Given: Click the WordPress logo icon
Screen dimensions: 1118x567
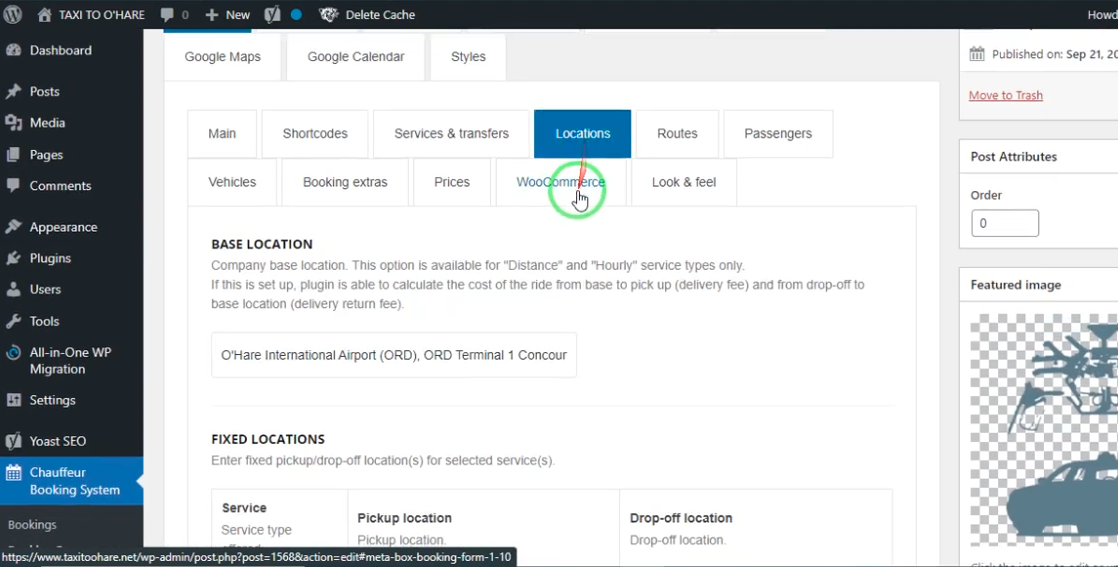Looking at the screenshot, I should click(12, 15).
